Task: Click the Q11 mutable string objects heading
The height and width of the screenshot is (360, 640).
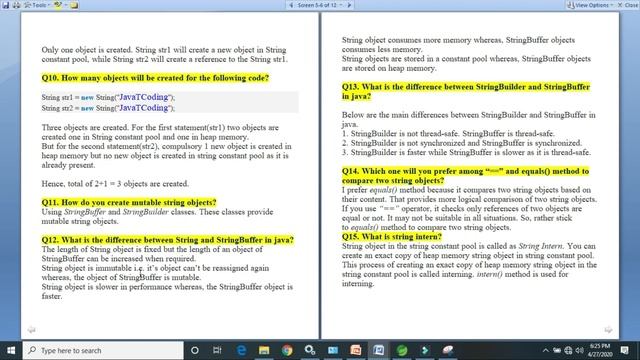Action: 129,202
